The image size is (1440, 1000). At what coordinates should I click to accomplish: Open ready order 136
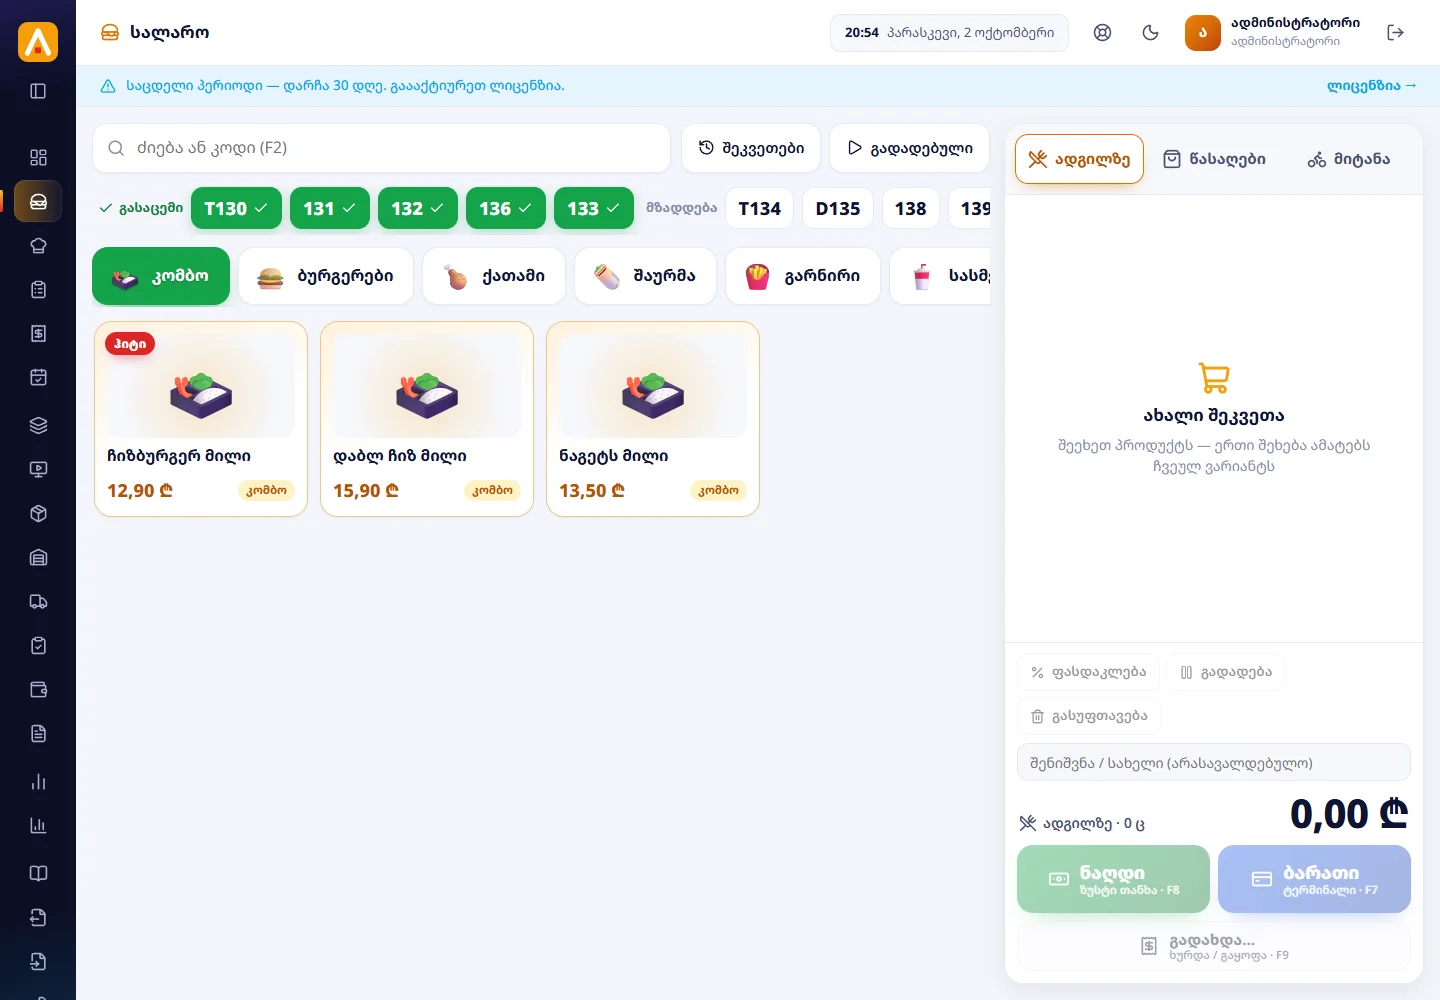point(506,208)
